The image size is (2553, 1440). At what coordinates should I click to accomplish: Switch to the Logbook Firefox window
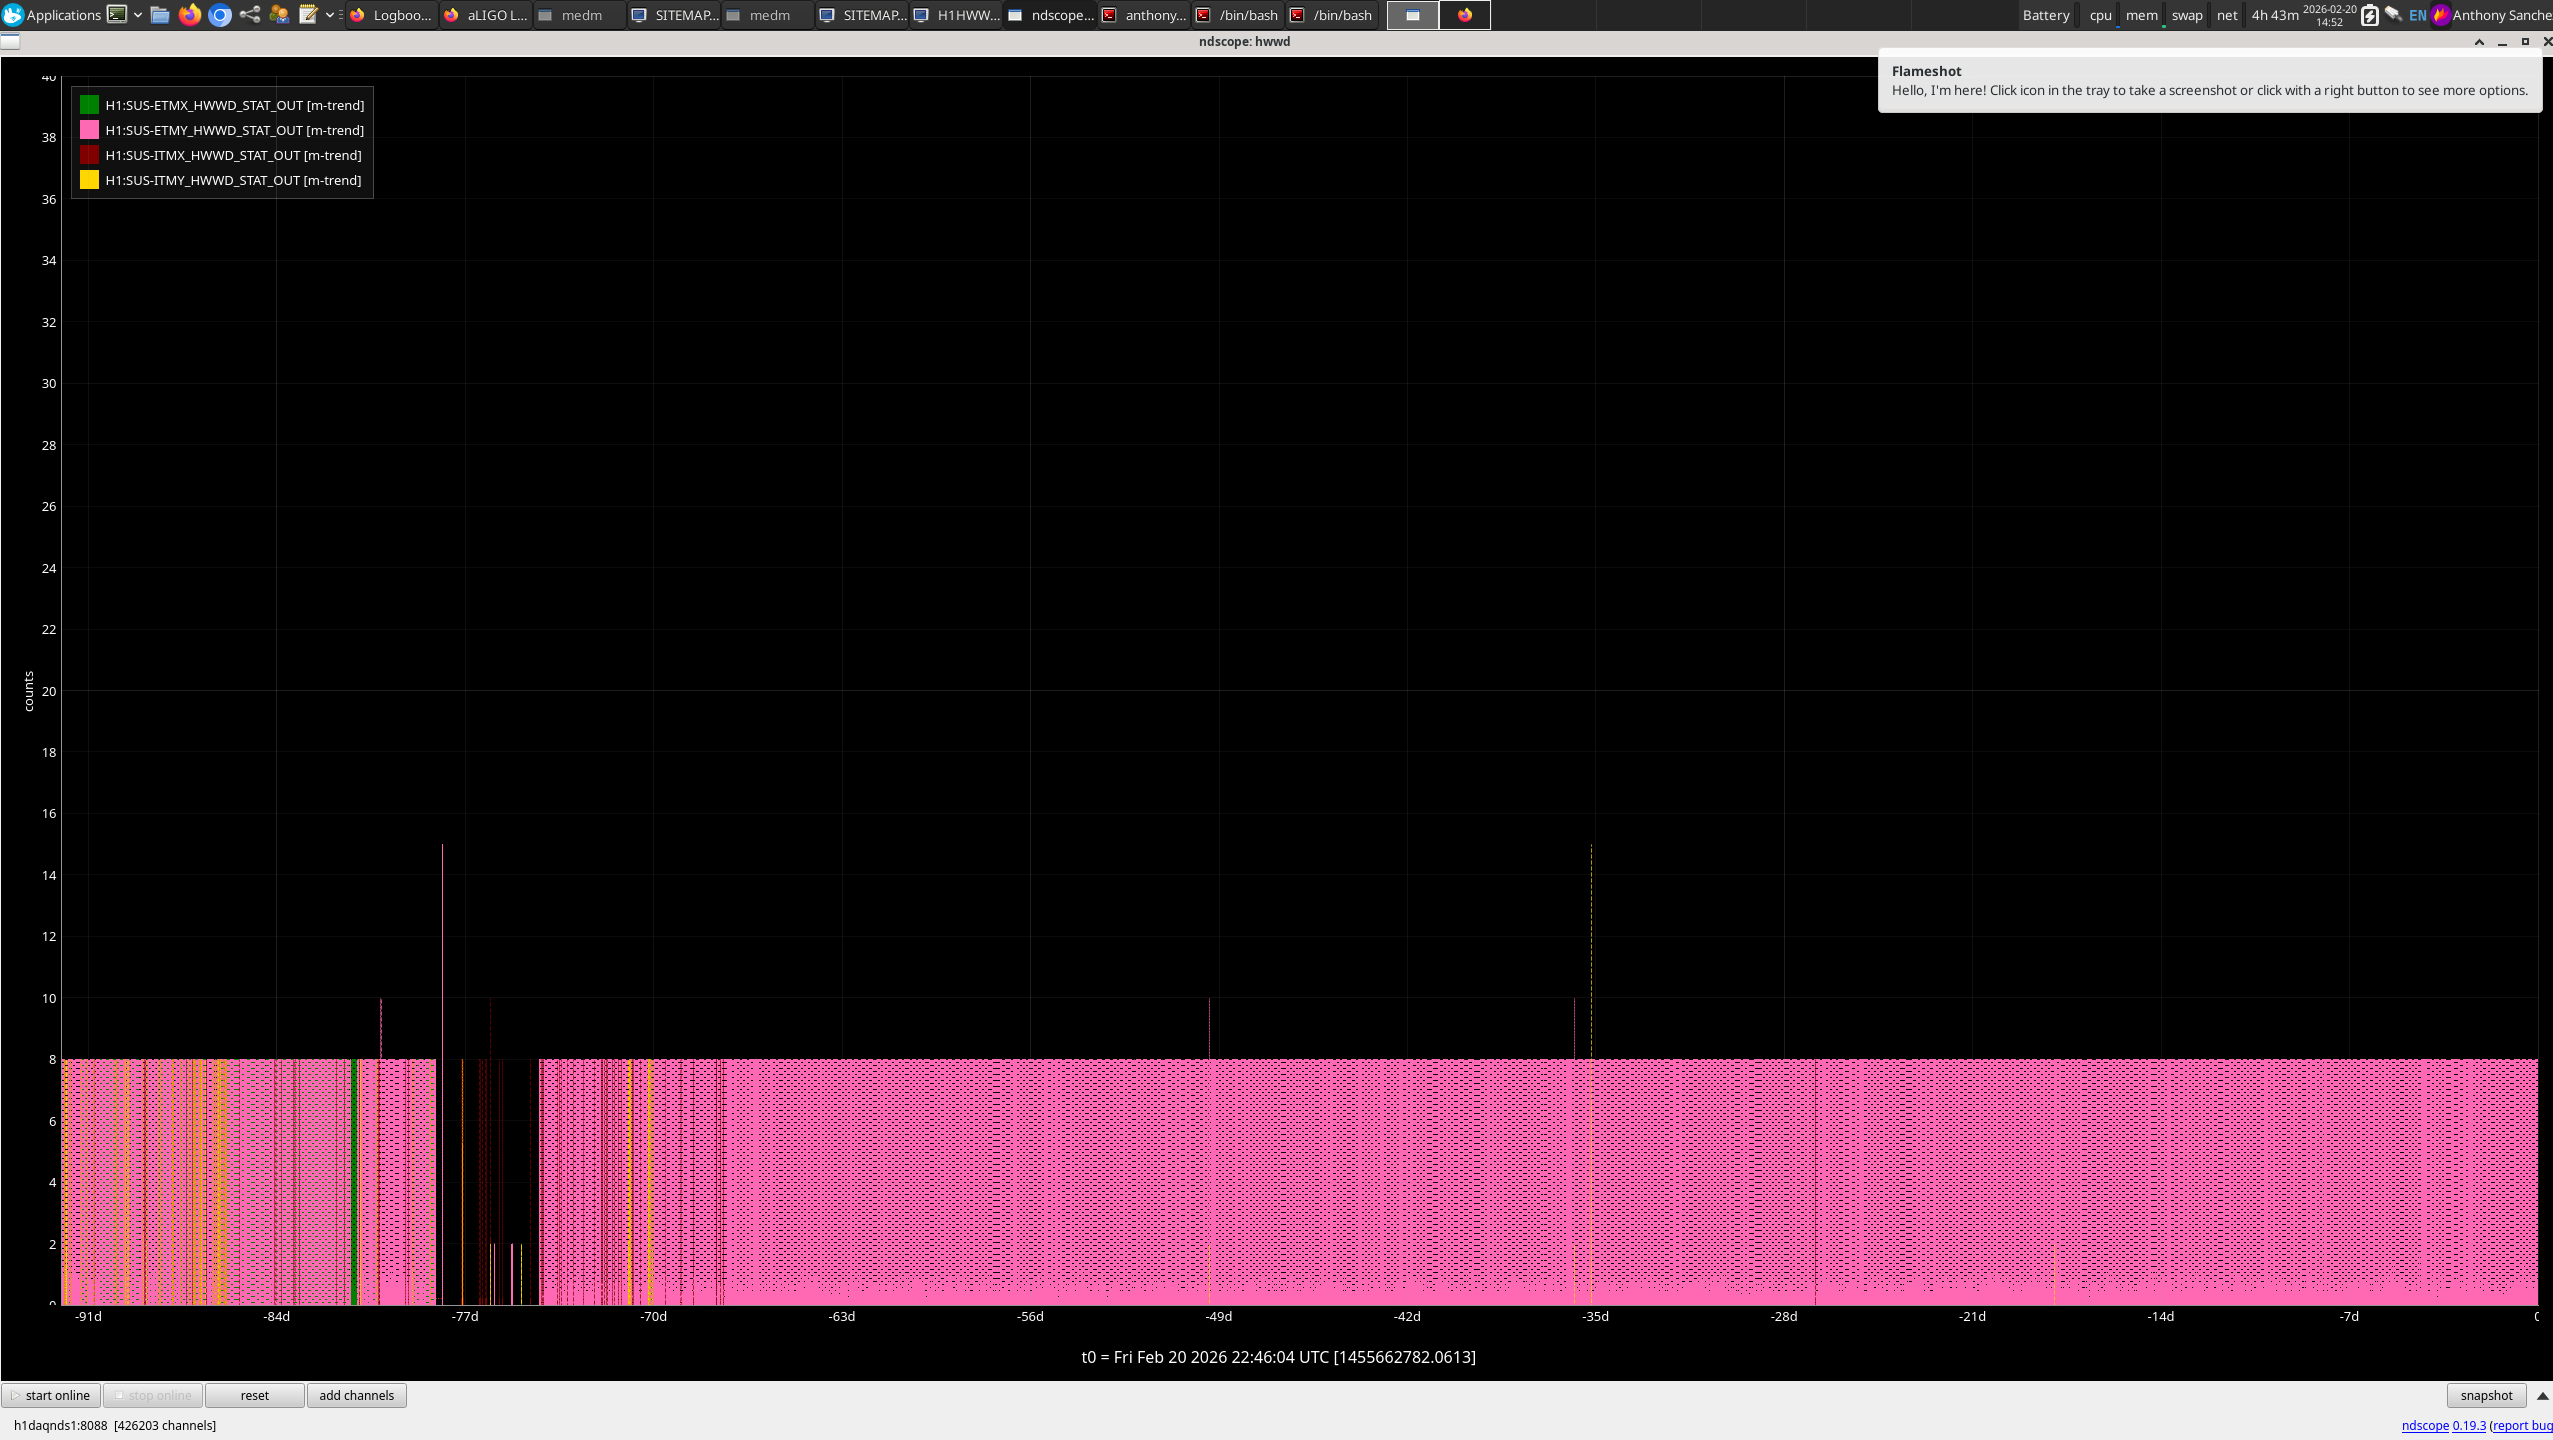[x=391, y=15]
